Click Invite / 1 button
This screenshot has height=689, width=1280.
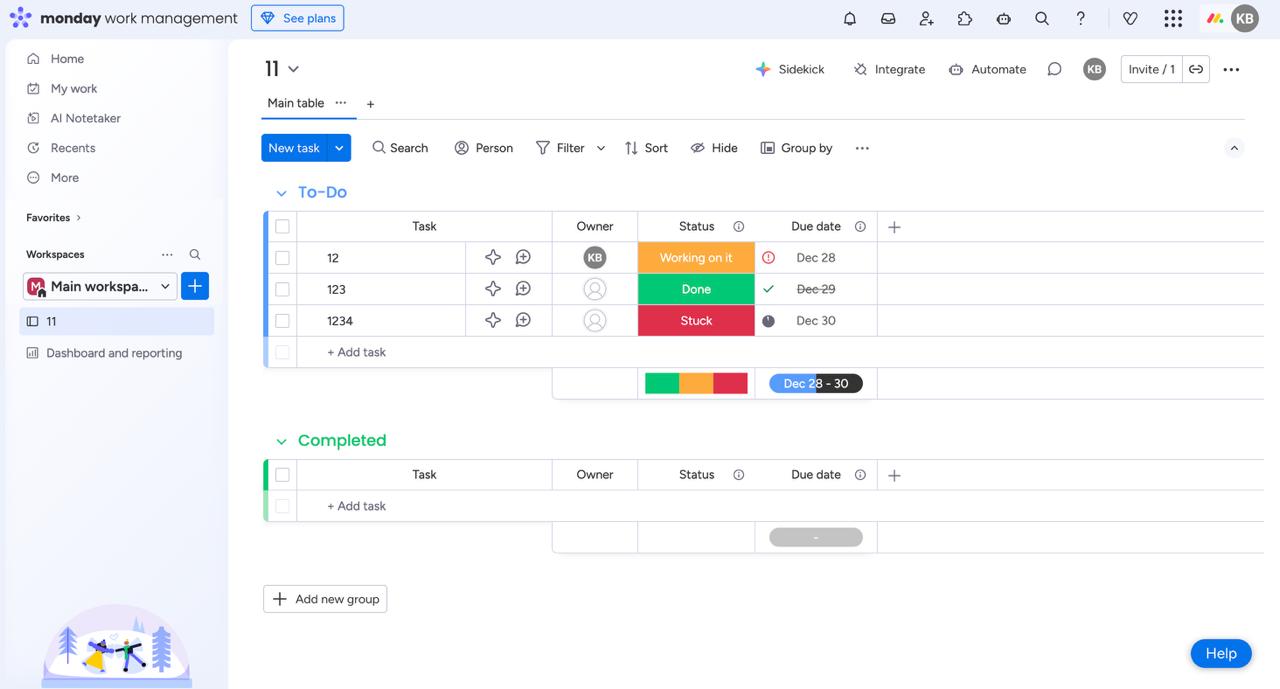[1152, 69]
